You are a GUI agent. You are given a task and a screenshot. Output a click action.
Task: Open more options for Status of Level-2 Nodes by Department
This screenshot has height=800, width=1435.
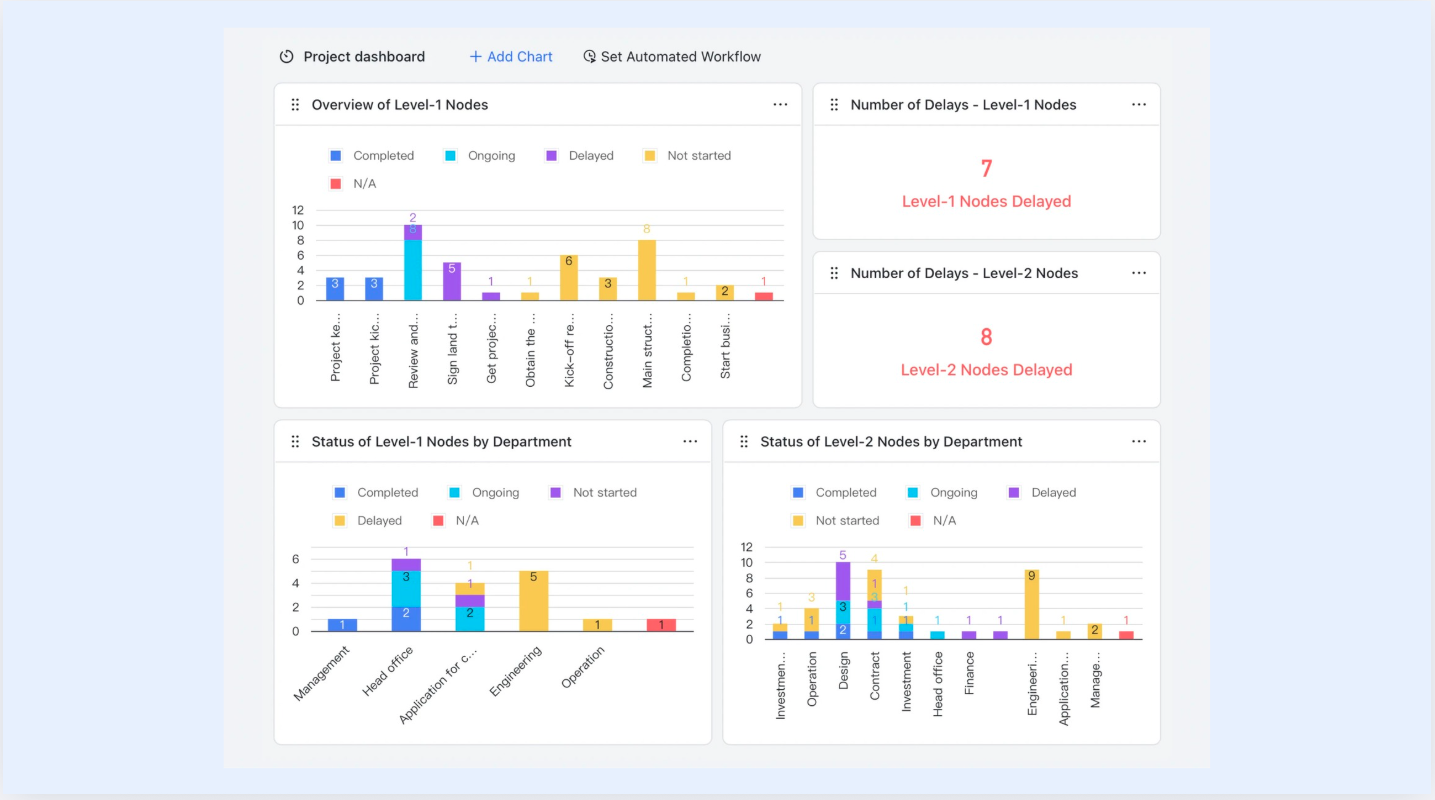pos(1139,442)
